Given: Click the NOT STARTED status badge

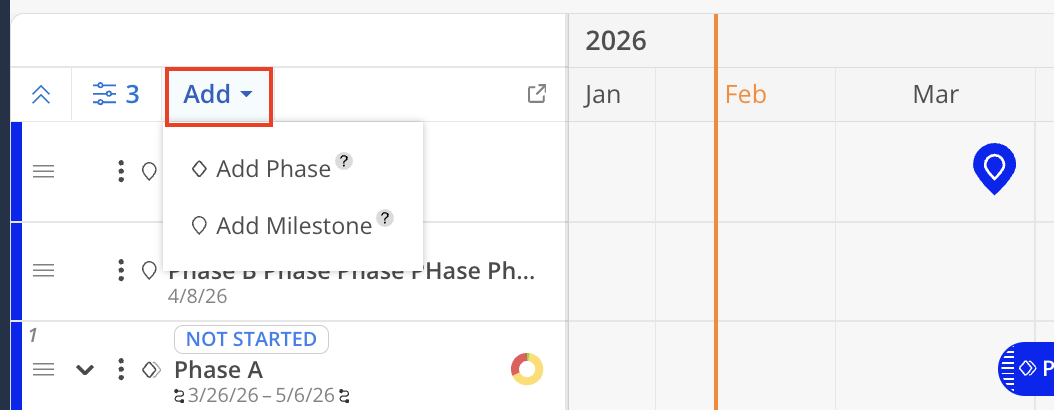Looking at the screenshot, I should pyautogui.click(x=251, y=339).
